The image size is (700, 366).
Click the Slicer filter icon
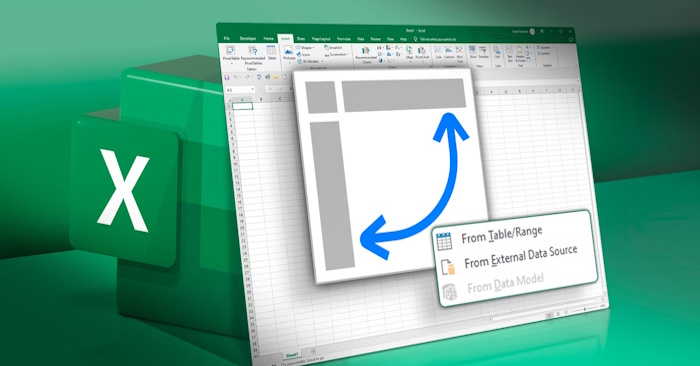coord(473,49)
